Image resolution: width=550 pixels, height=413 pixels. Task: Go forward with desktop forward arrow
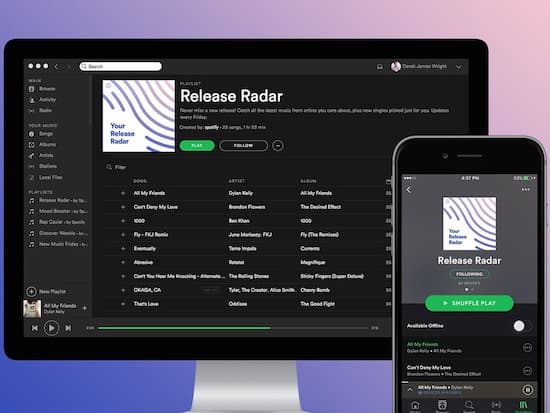[68, 66]
